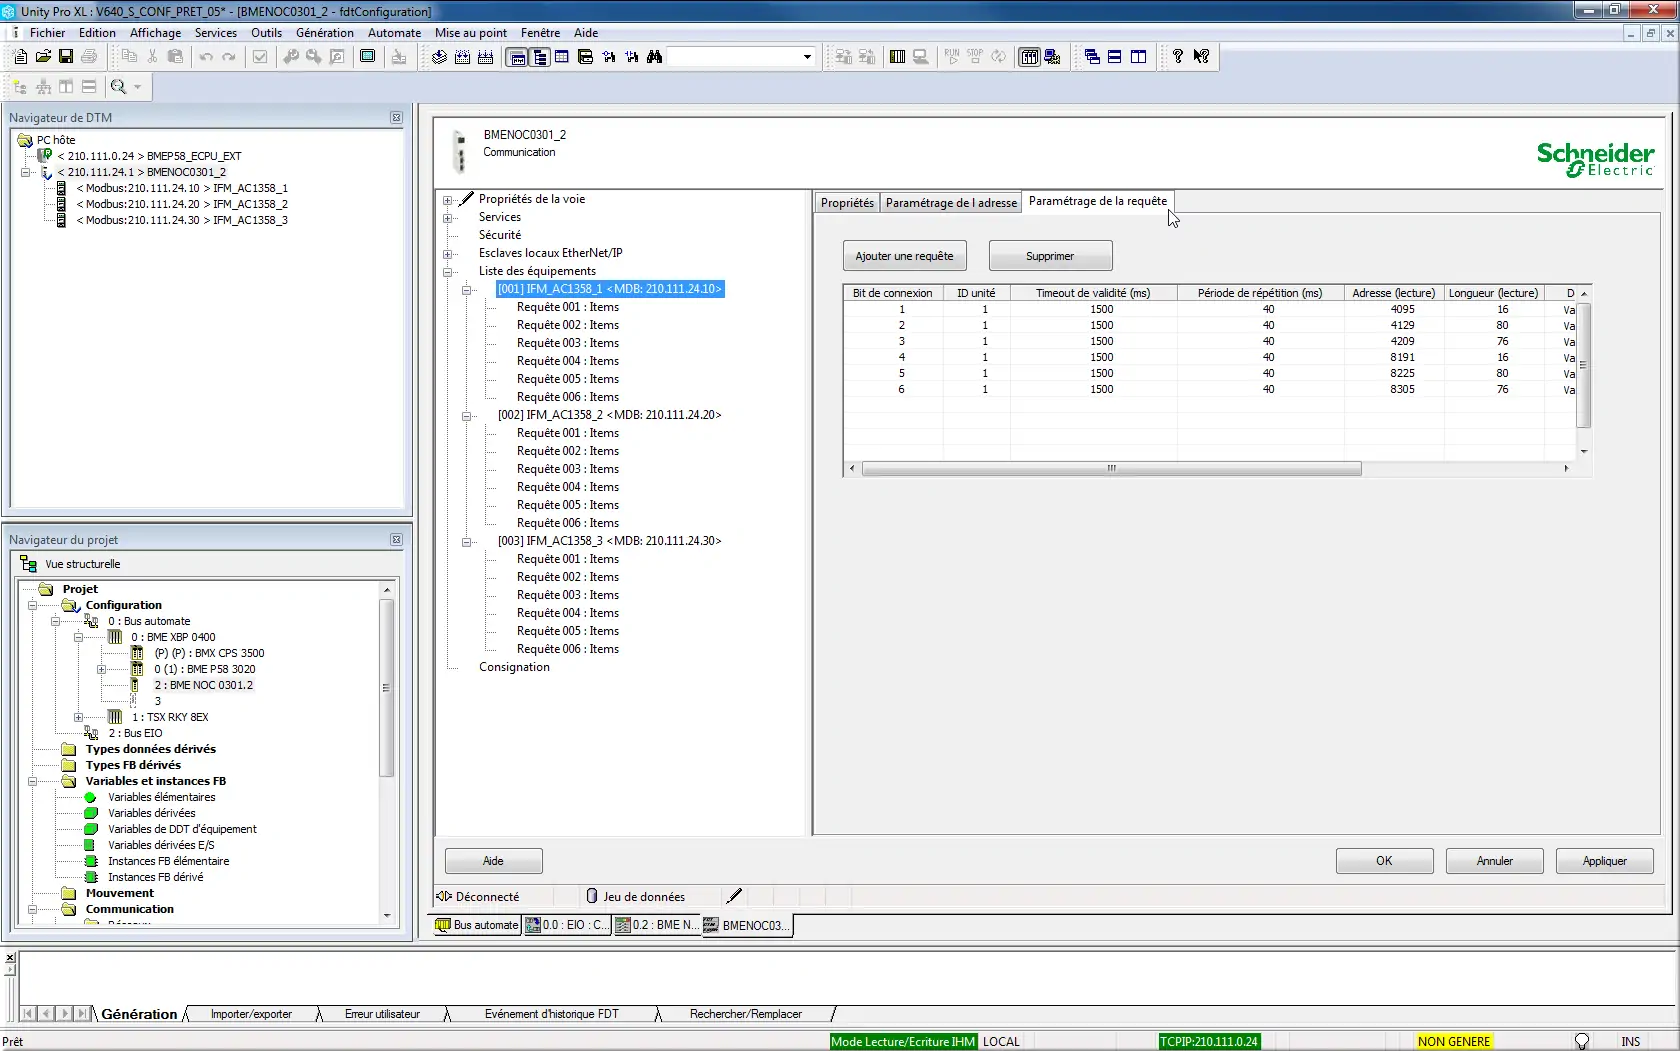This screenshot has width=1680, height=1051.
Task: Open the Mise au point menu
Action: coord(471,32)
